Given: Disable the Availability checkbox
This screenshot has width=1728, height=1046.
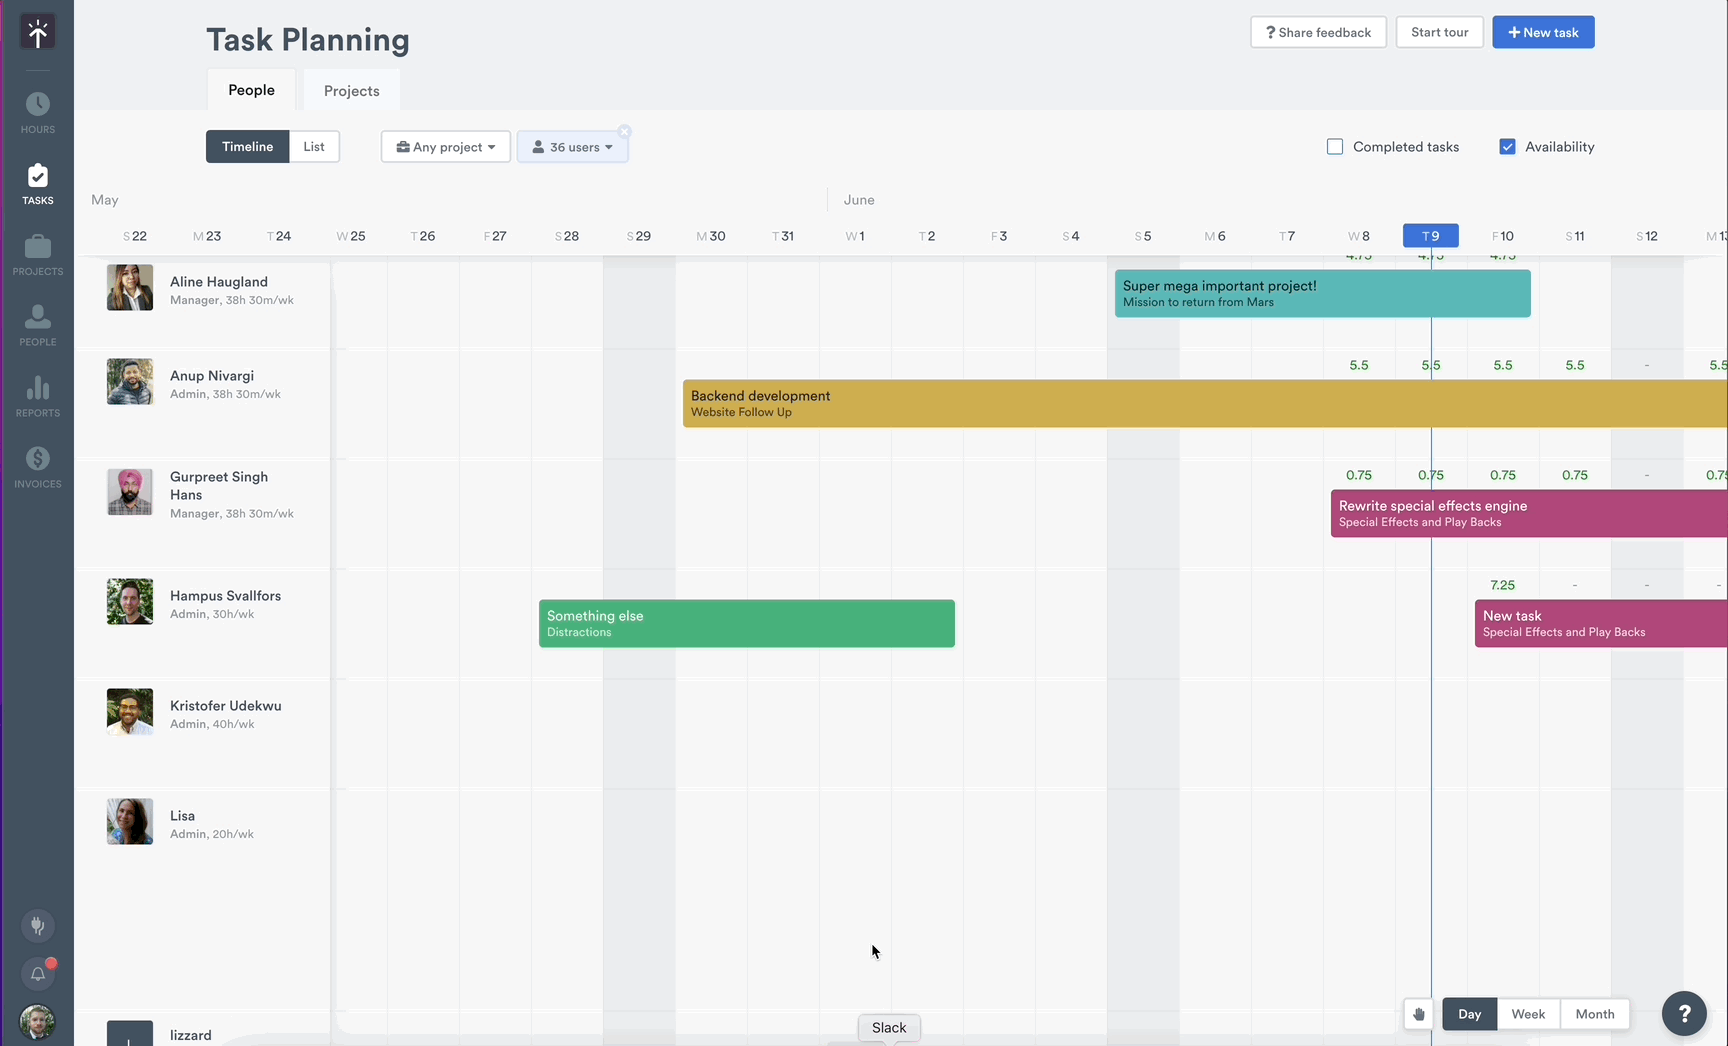Looking at the screenshot, I should tap(1507, 146).
